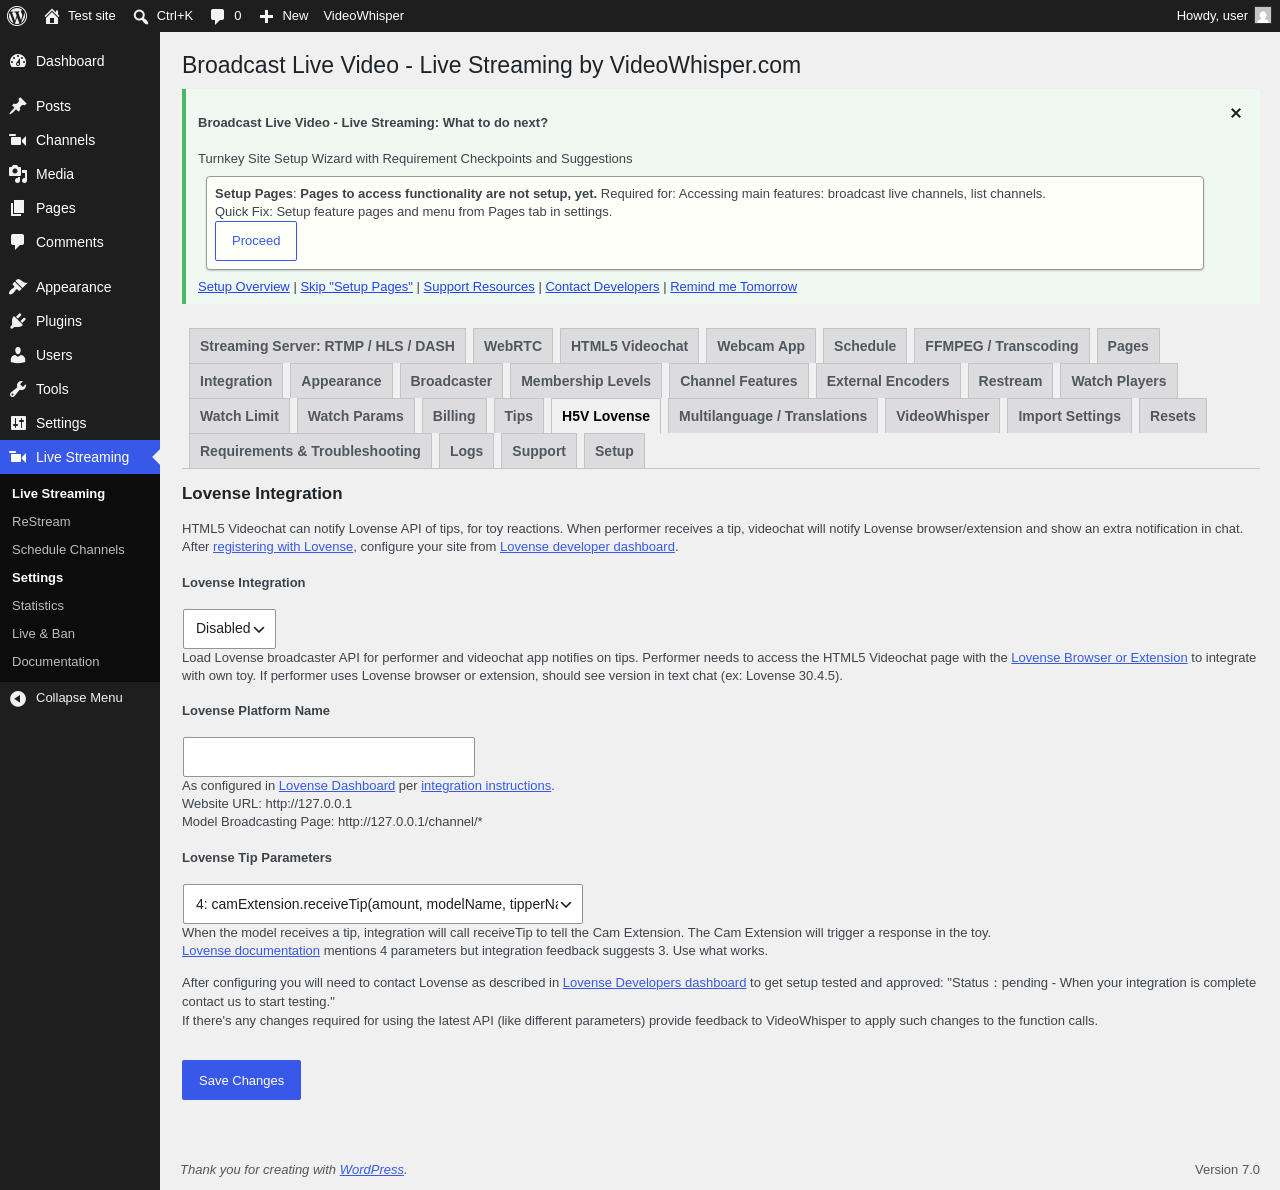The image size is (1280, 1190).
Task: Click the Appearance paintbrush icon
Action: 18,287
